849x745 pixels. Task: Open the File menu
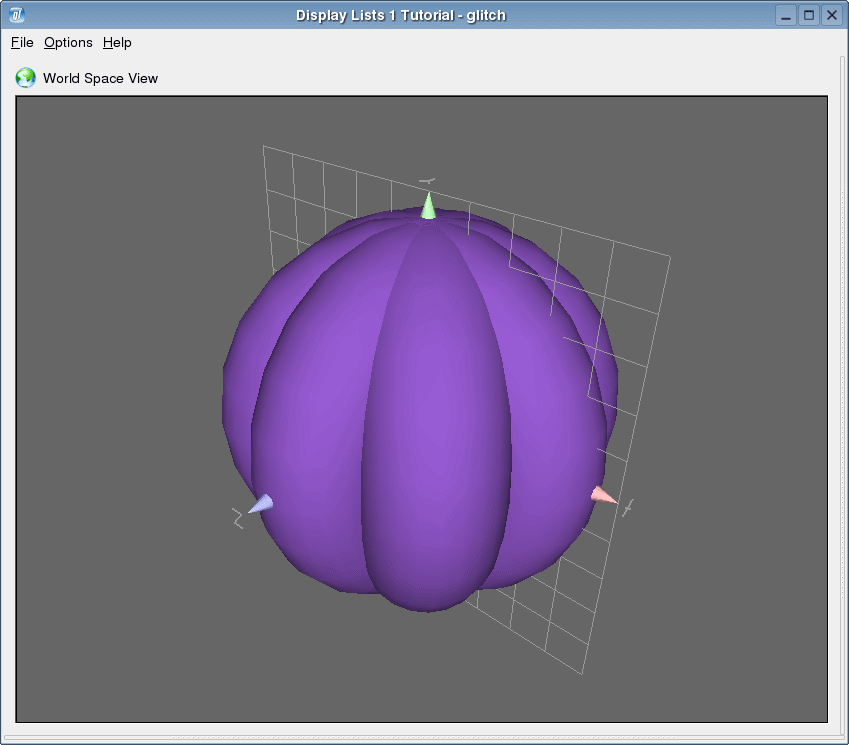(x=22, y=42)
